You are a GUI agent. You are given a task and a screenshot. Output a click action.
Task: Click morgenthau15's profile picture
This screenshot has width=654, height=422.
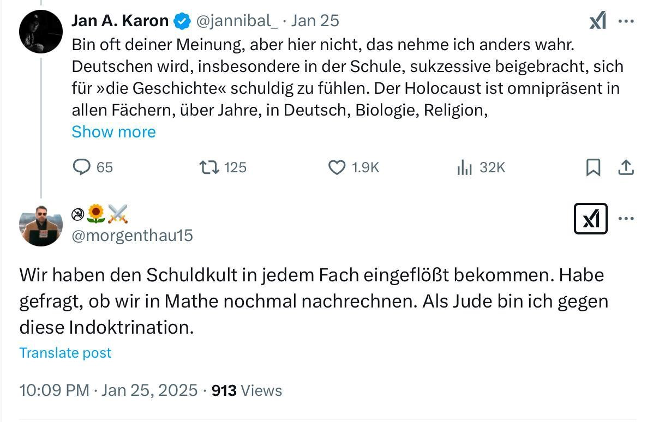coord(40,224)
